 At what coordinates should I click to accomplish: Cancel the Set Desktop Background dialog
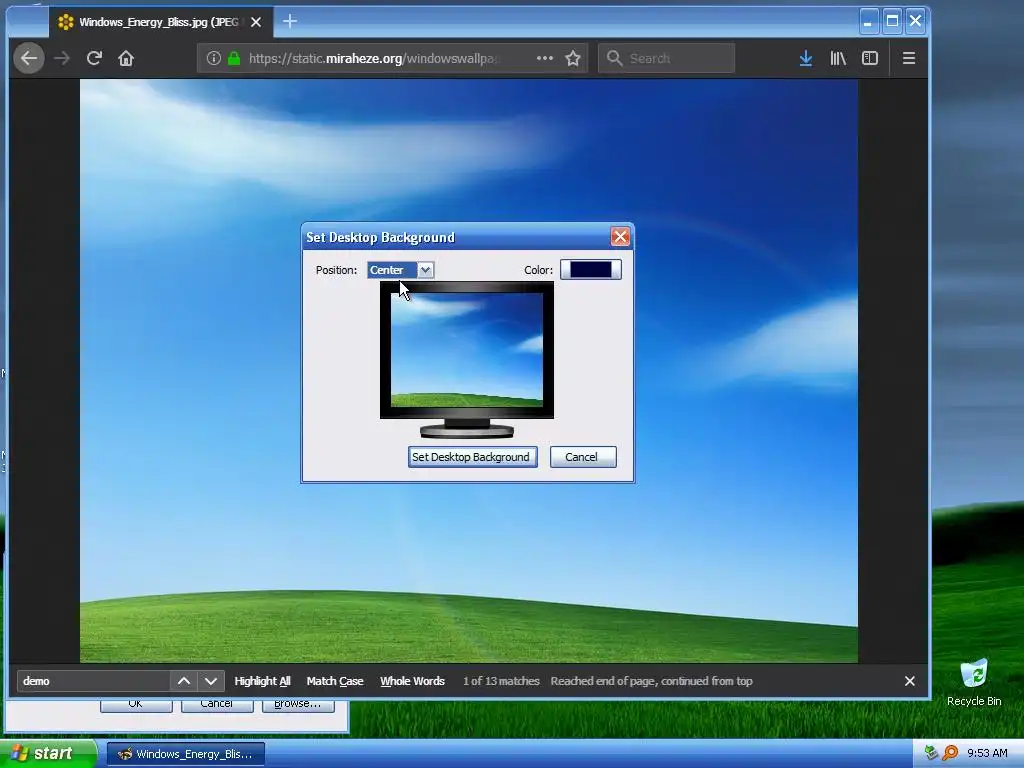pos(583,457)
